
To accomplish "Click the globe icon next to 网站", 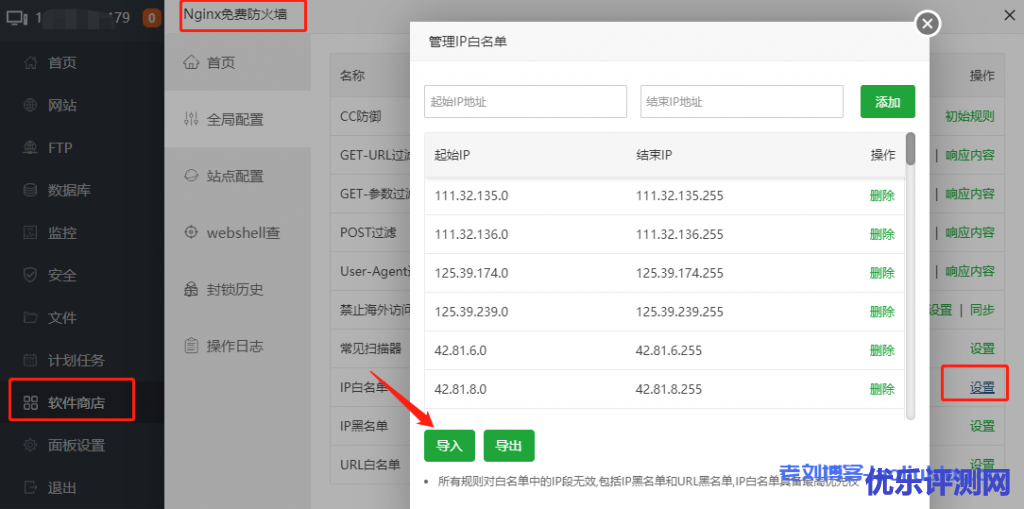I will click(x=30, y=105).
